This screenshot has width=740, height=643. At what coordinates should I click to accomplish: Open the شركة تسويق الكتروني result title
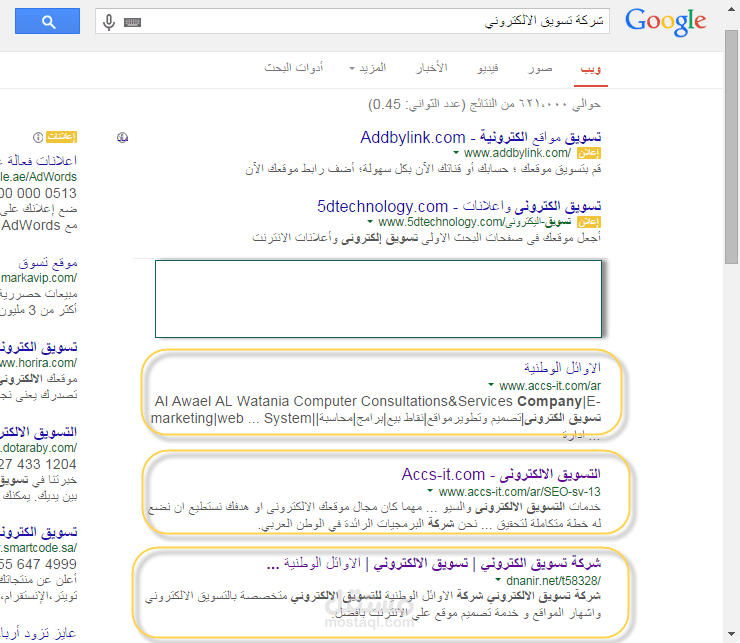click(434, 563)
